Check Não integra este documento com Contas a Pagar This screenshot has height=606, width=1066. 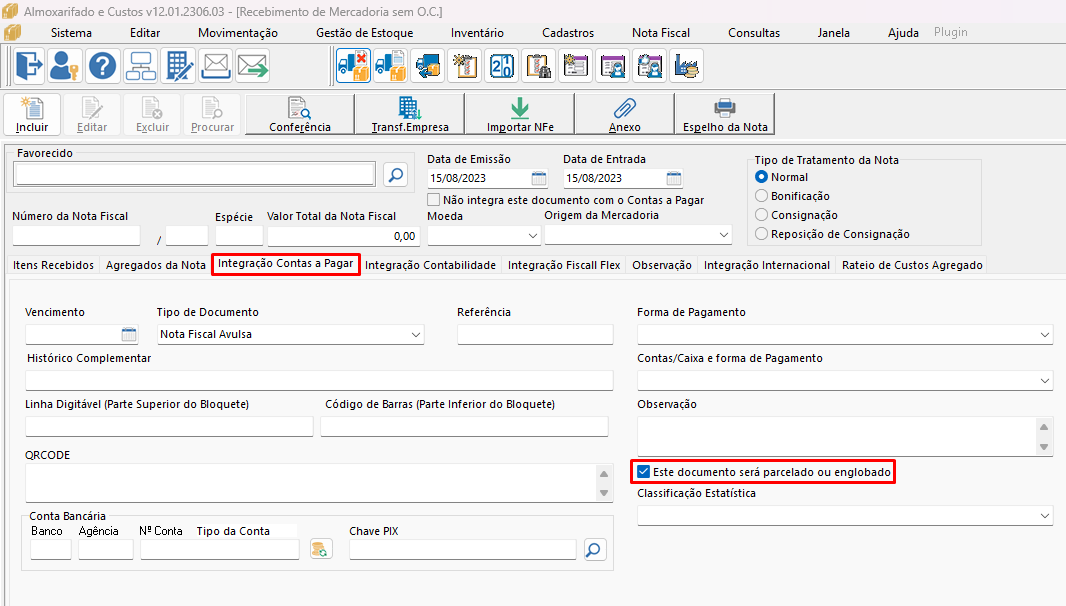click(x=434, y=200)
